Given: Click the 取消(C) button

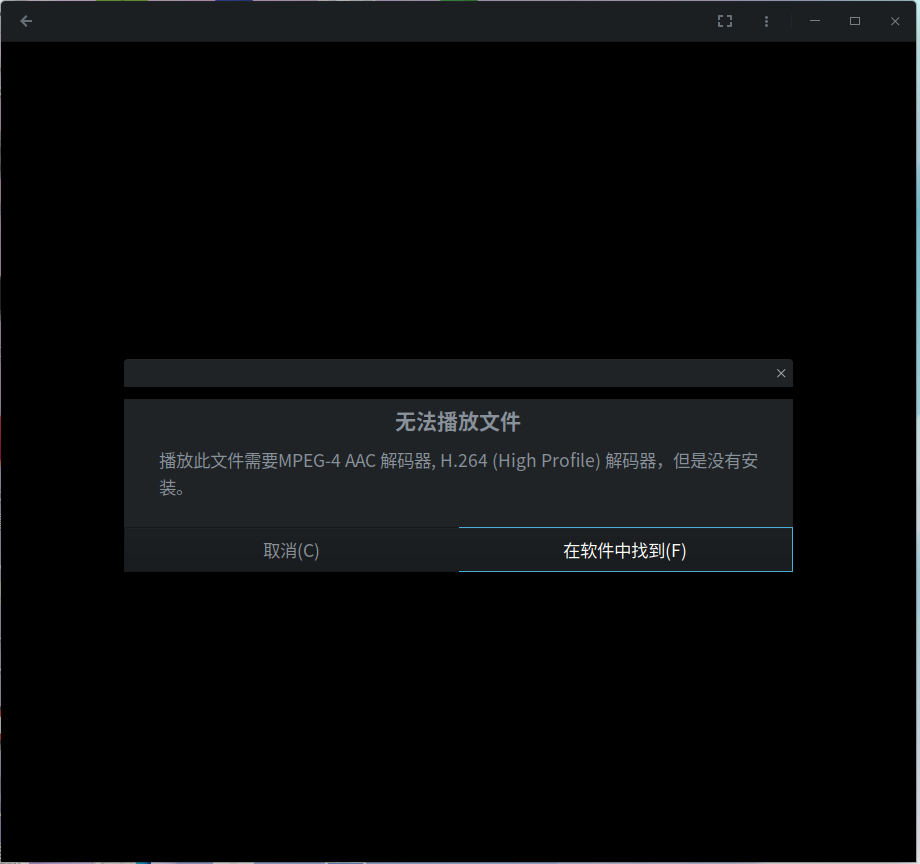Looking at the screenshot, I should (x=291, y=550).
